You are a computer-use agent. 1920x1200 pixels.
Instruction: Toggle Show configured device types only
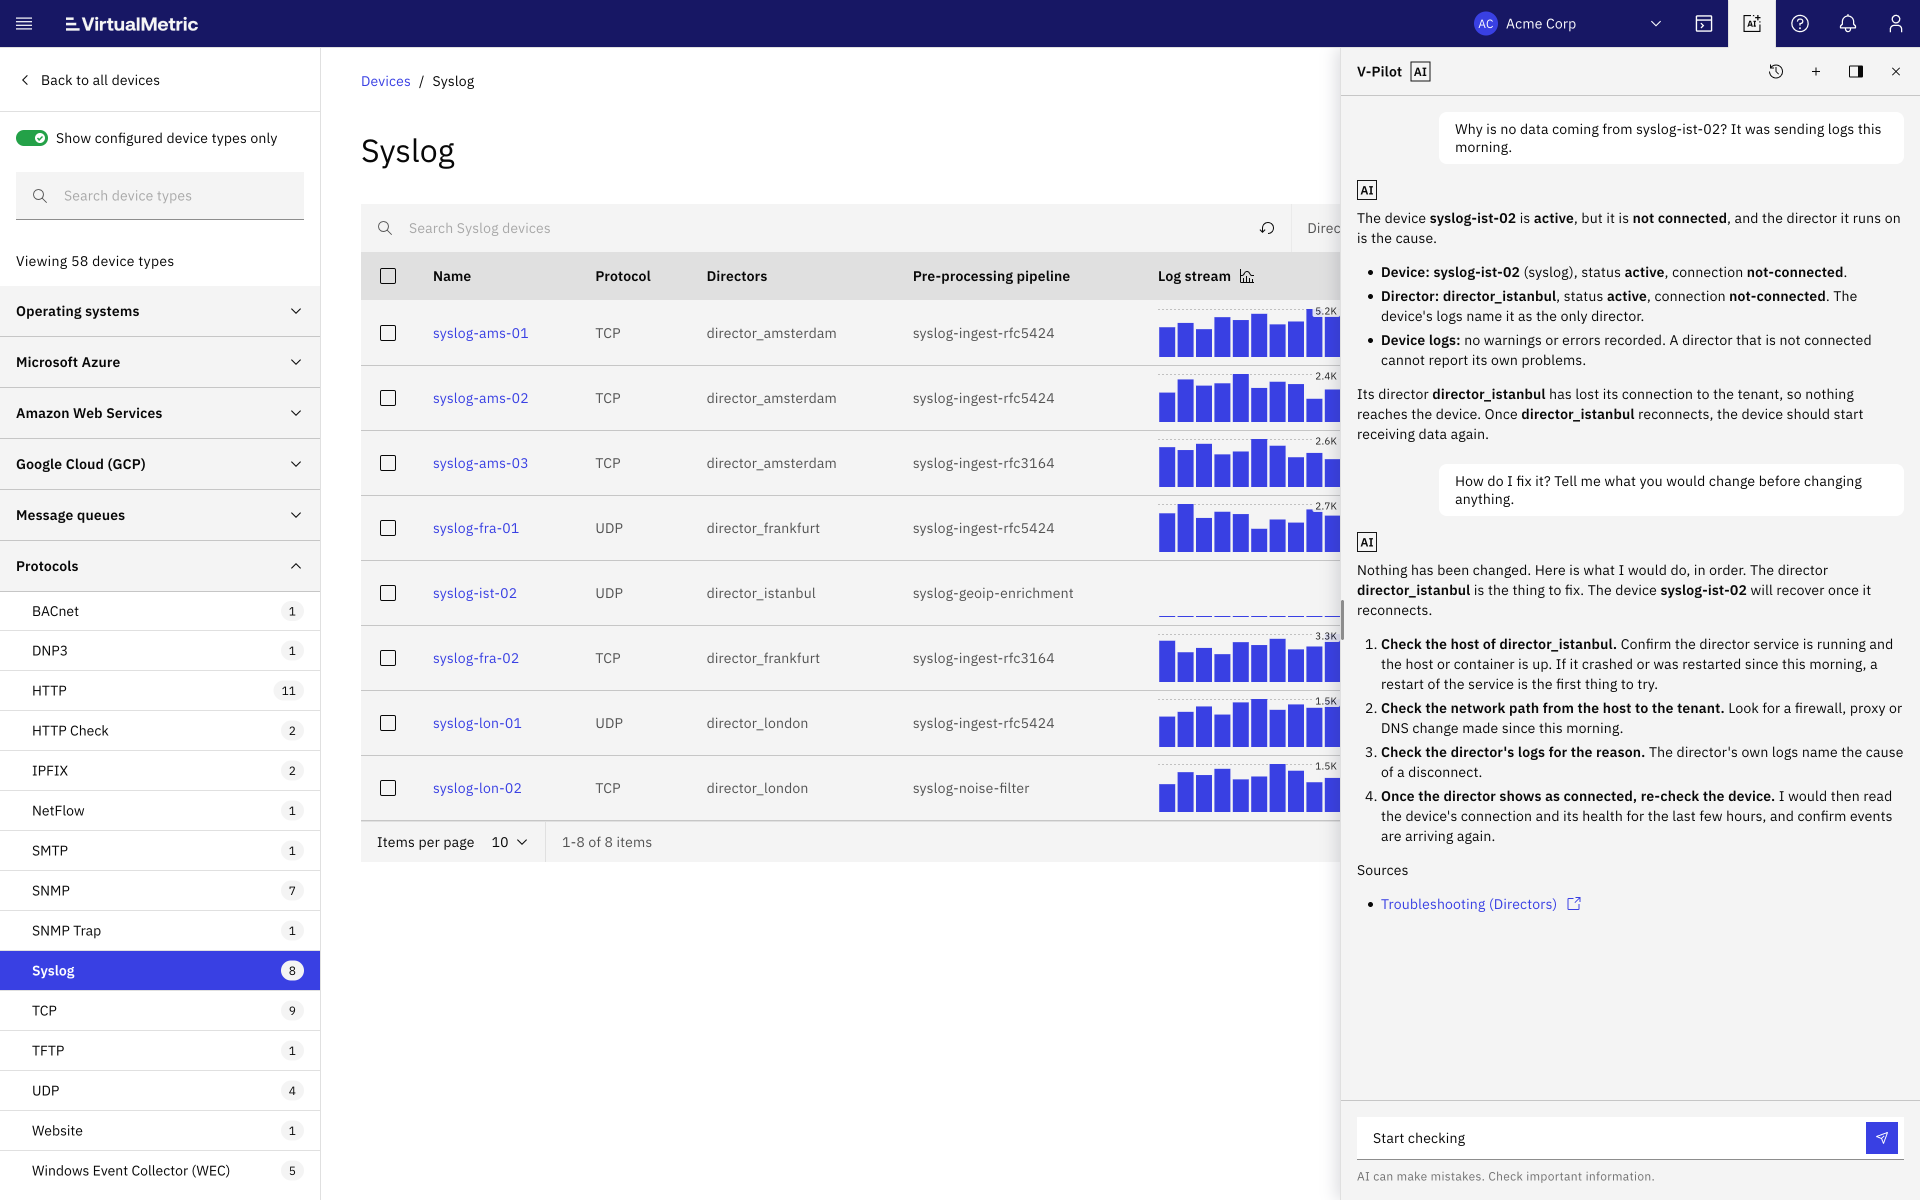(x=32, y=138)
